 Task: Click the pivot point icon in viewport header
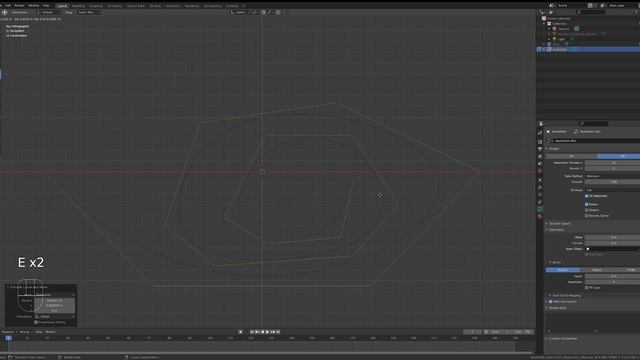(x=256, y=12)
